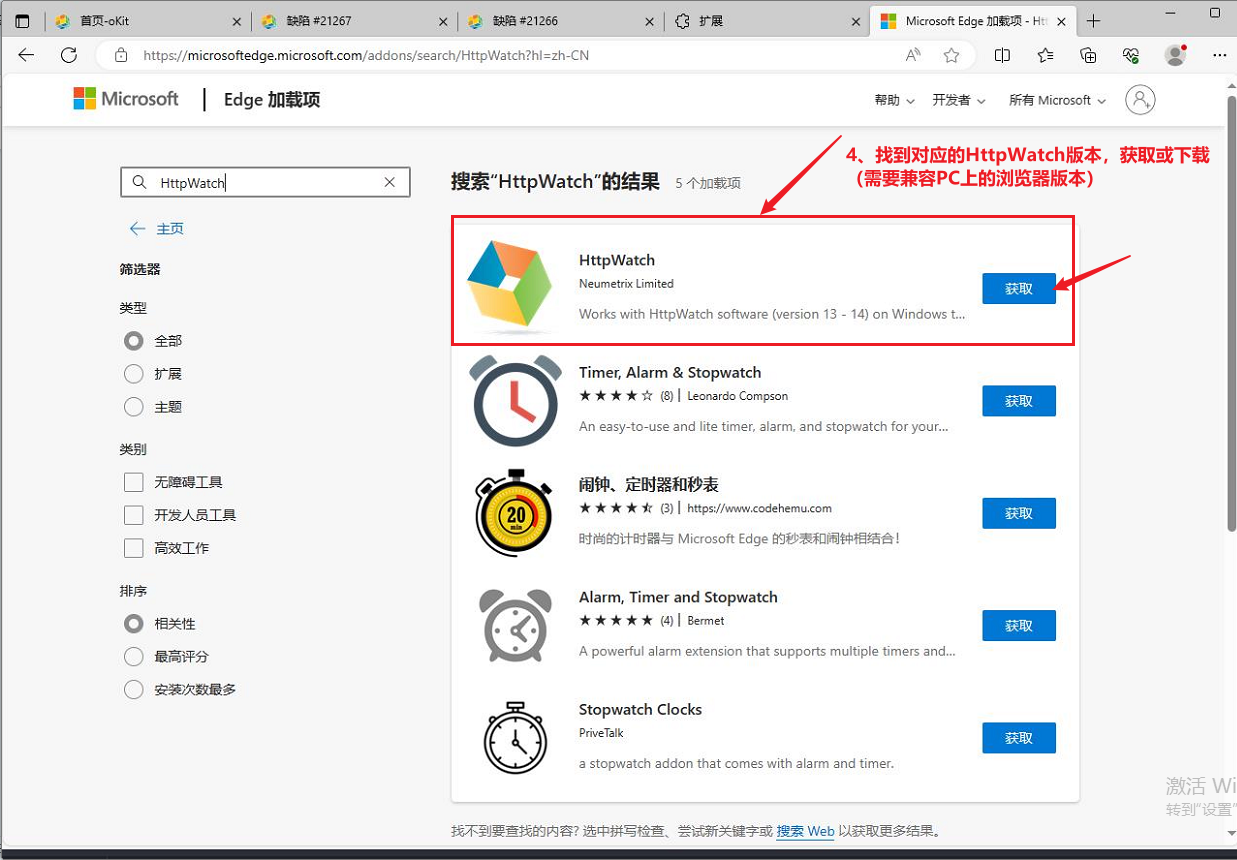Open the collections icon
This screenshot has height=860, width=1237.
coord(1088,55)
